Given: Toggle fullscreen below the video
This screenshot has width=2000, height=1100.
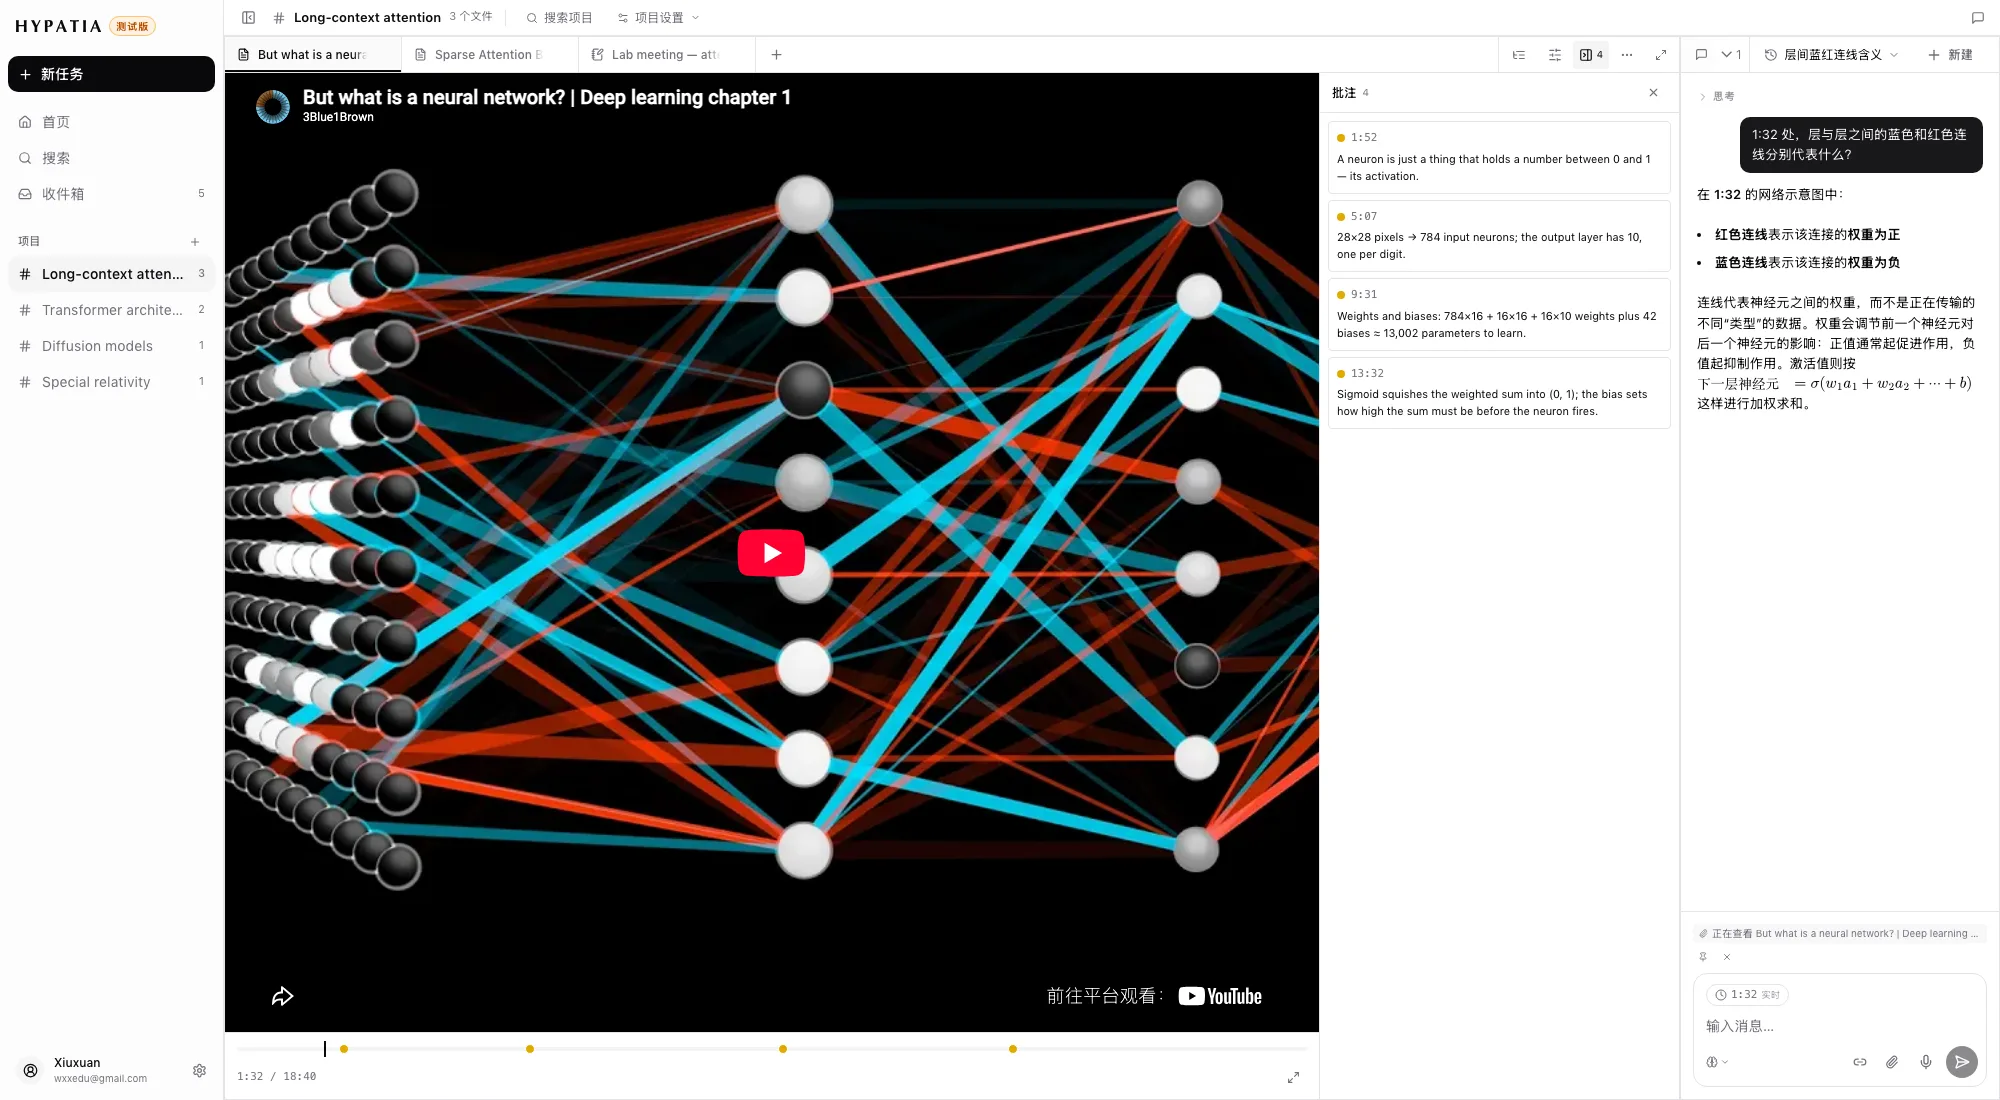Looking at the screenshot, I should pyautogui.click(x=1293, y=1077).
